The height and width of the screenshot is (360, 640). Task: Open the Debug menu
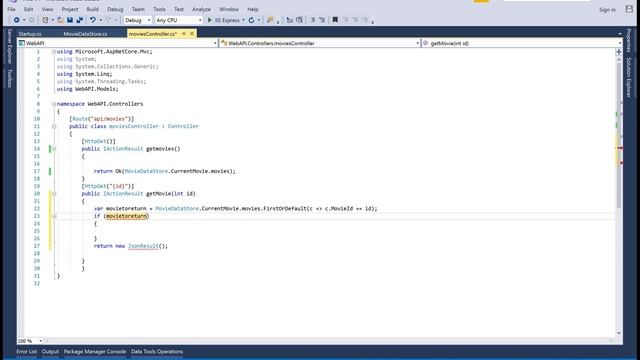coord(115,9)
